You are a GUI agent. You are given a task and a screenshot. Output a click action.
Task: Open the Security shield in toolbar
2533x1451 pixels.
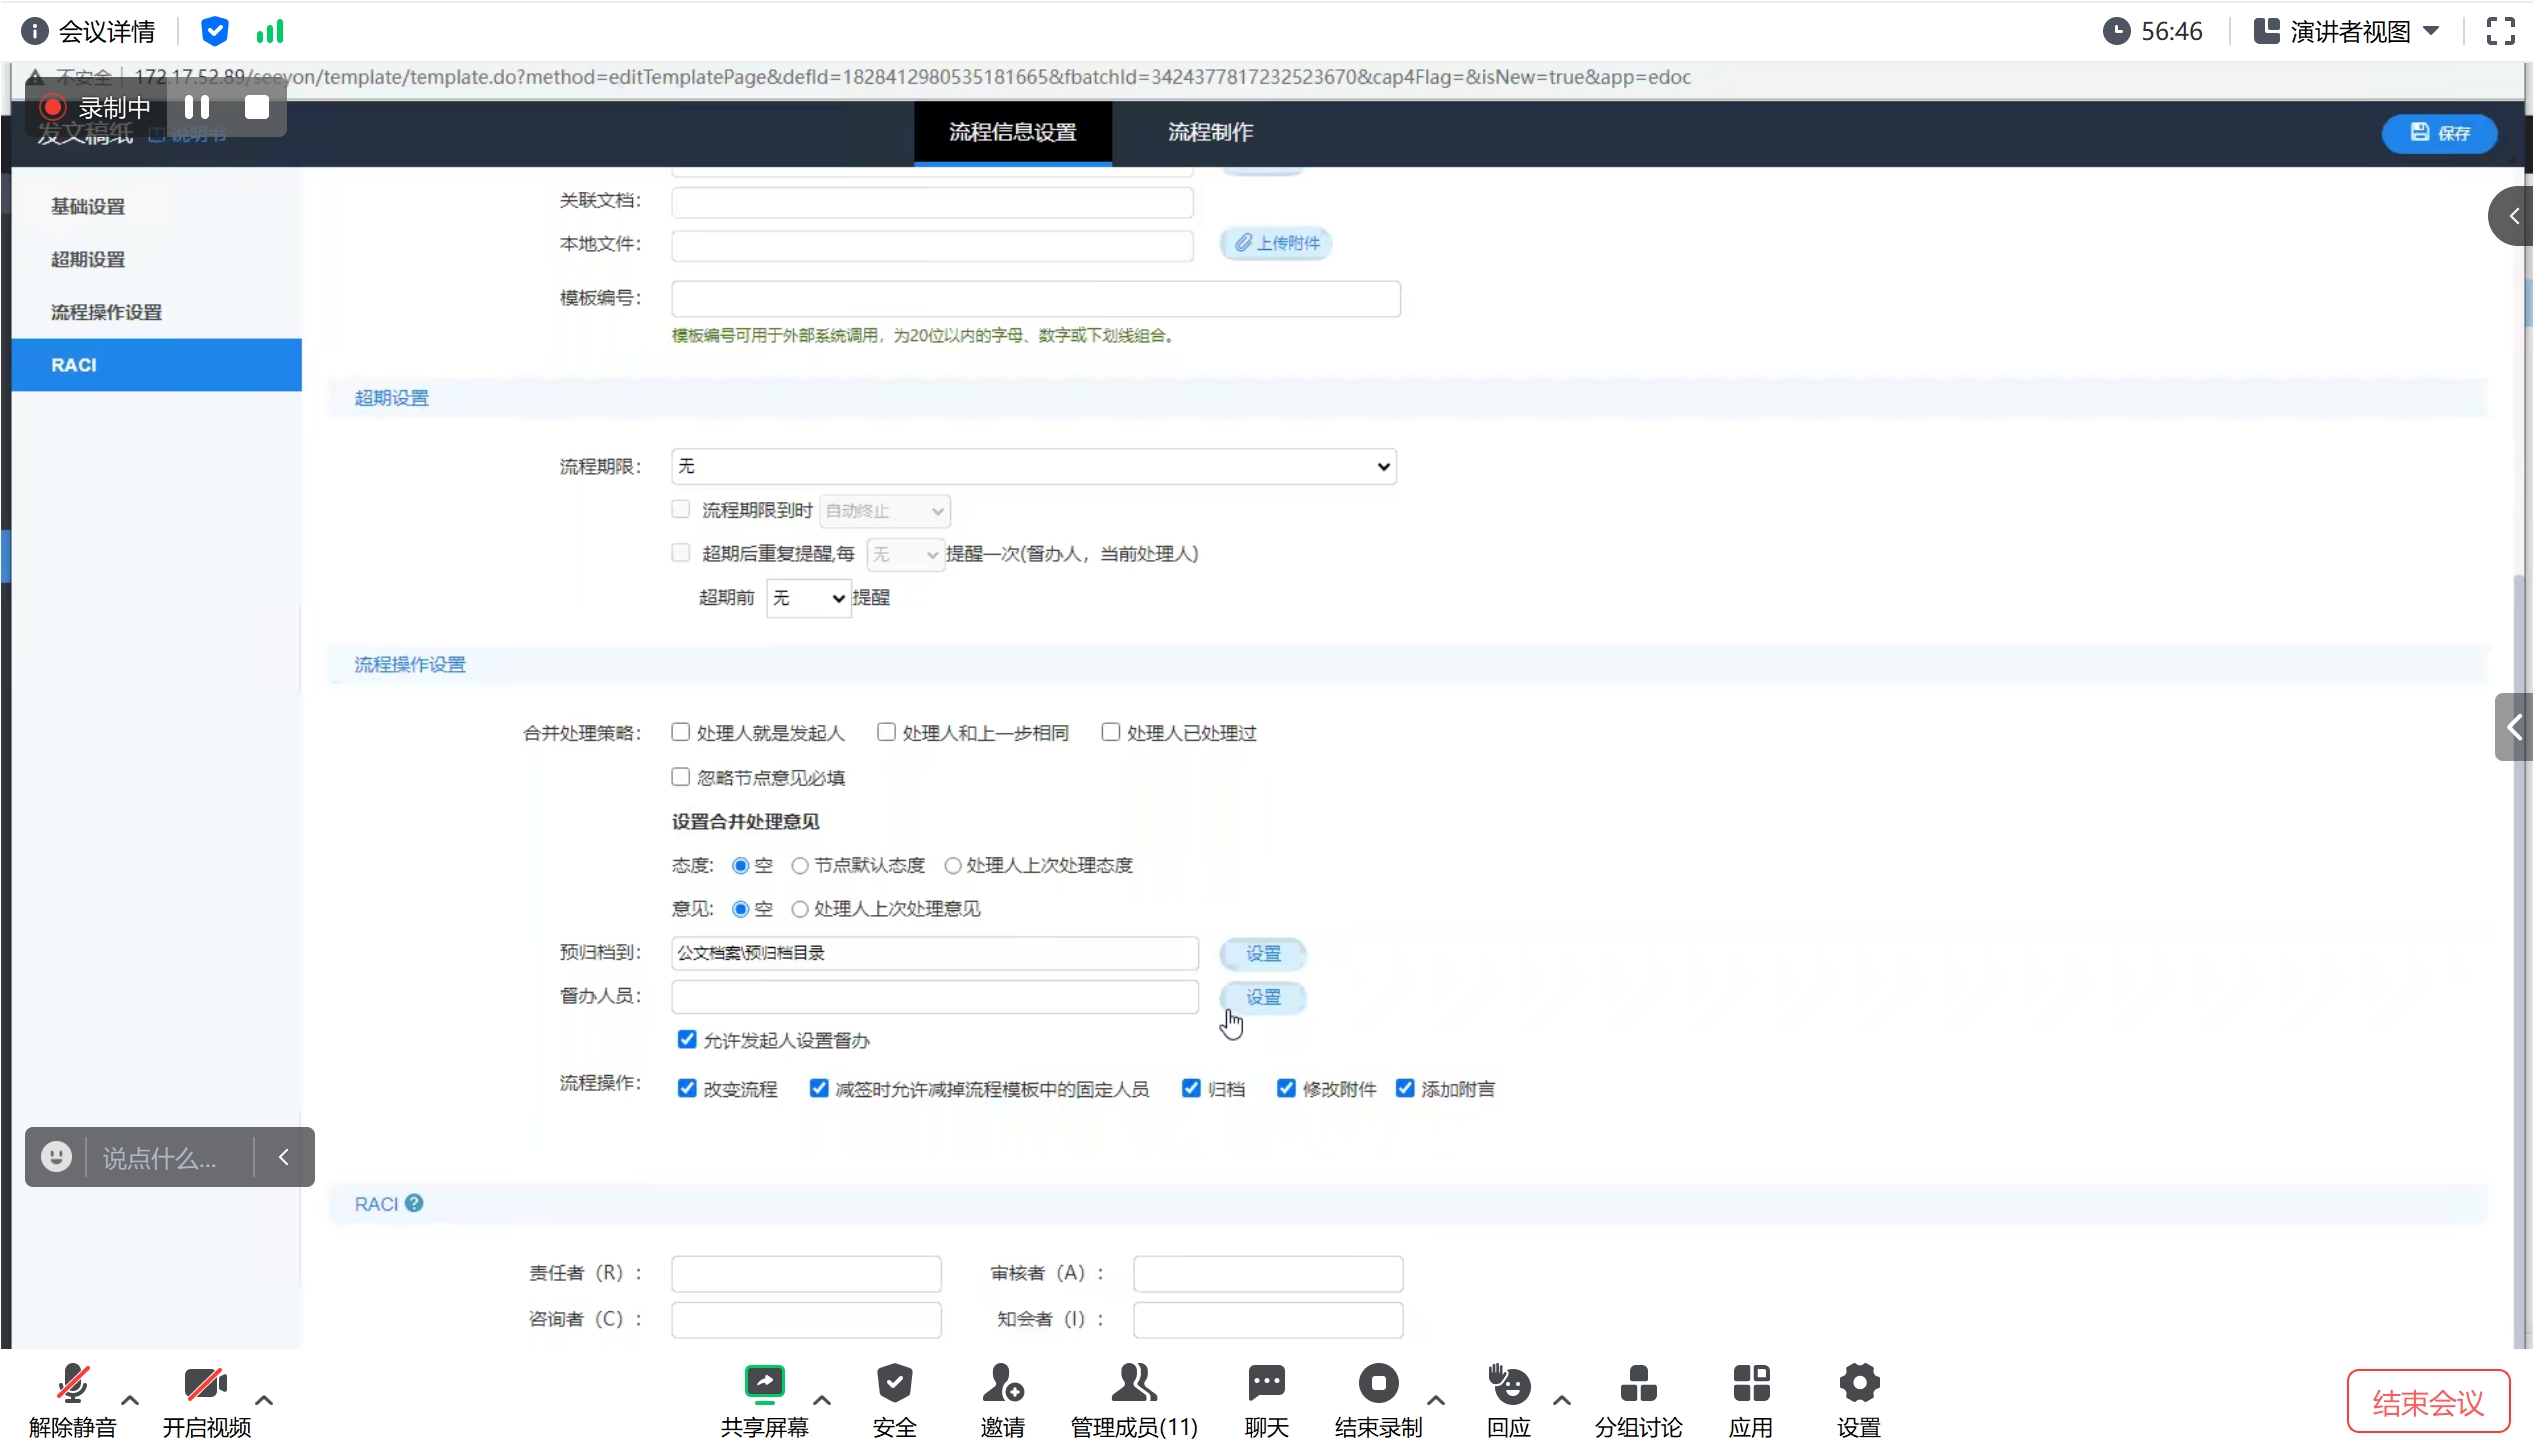[x=893, y=1384]
